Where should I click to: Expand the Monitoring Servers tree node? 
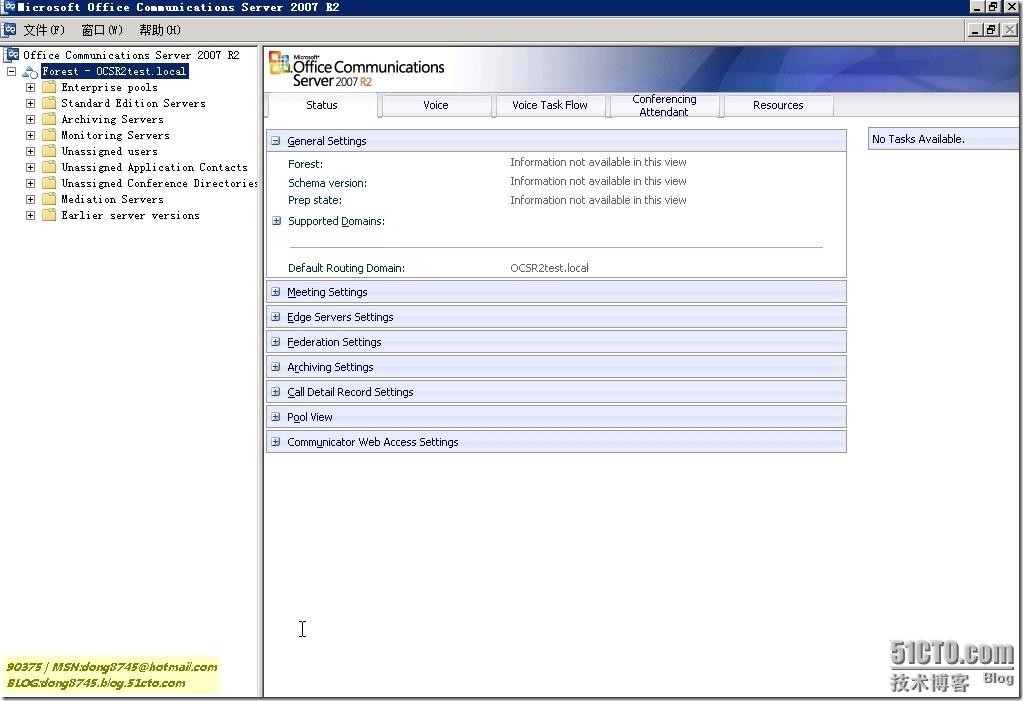[x=30, y=135]
